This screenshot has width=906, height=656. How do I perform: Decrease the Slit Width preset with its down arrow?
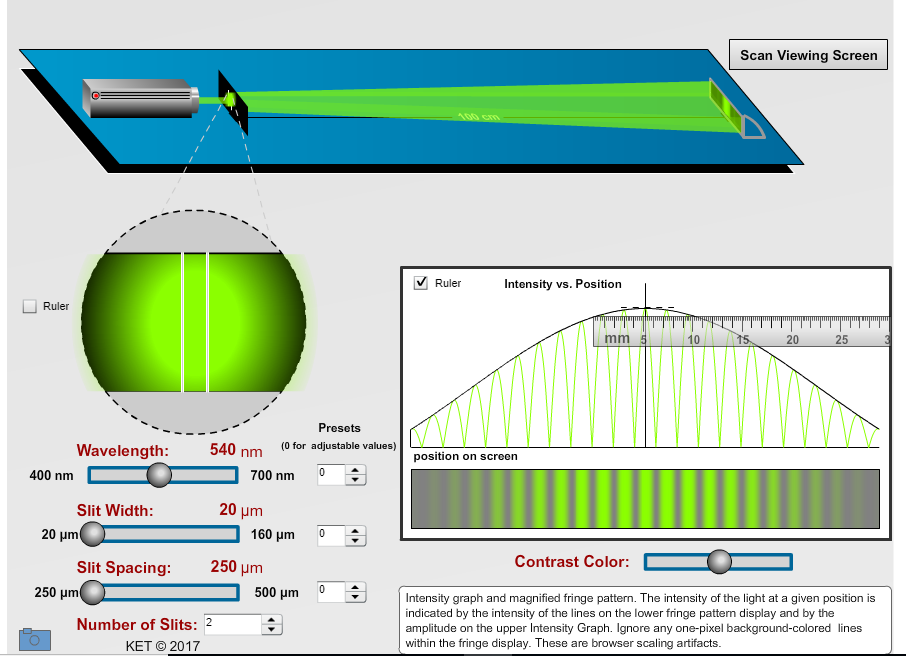coord(354,539)
